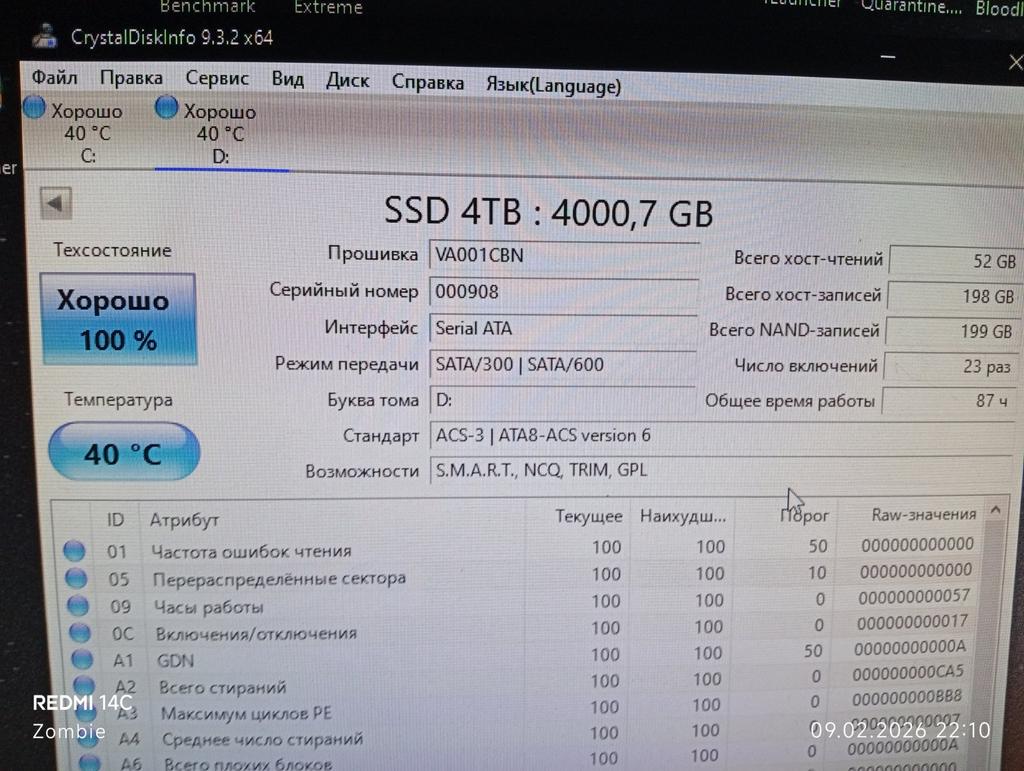Click the 40 °C temperature button

click(x=123, y=454)
